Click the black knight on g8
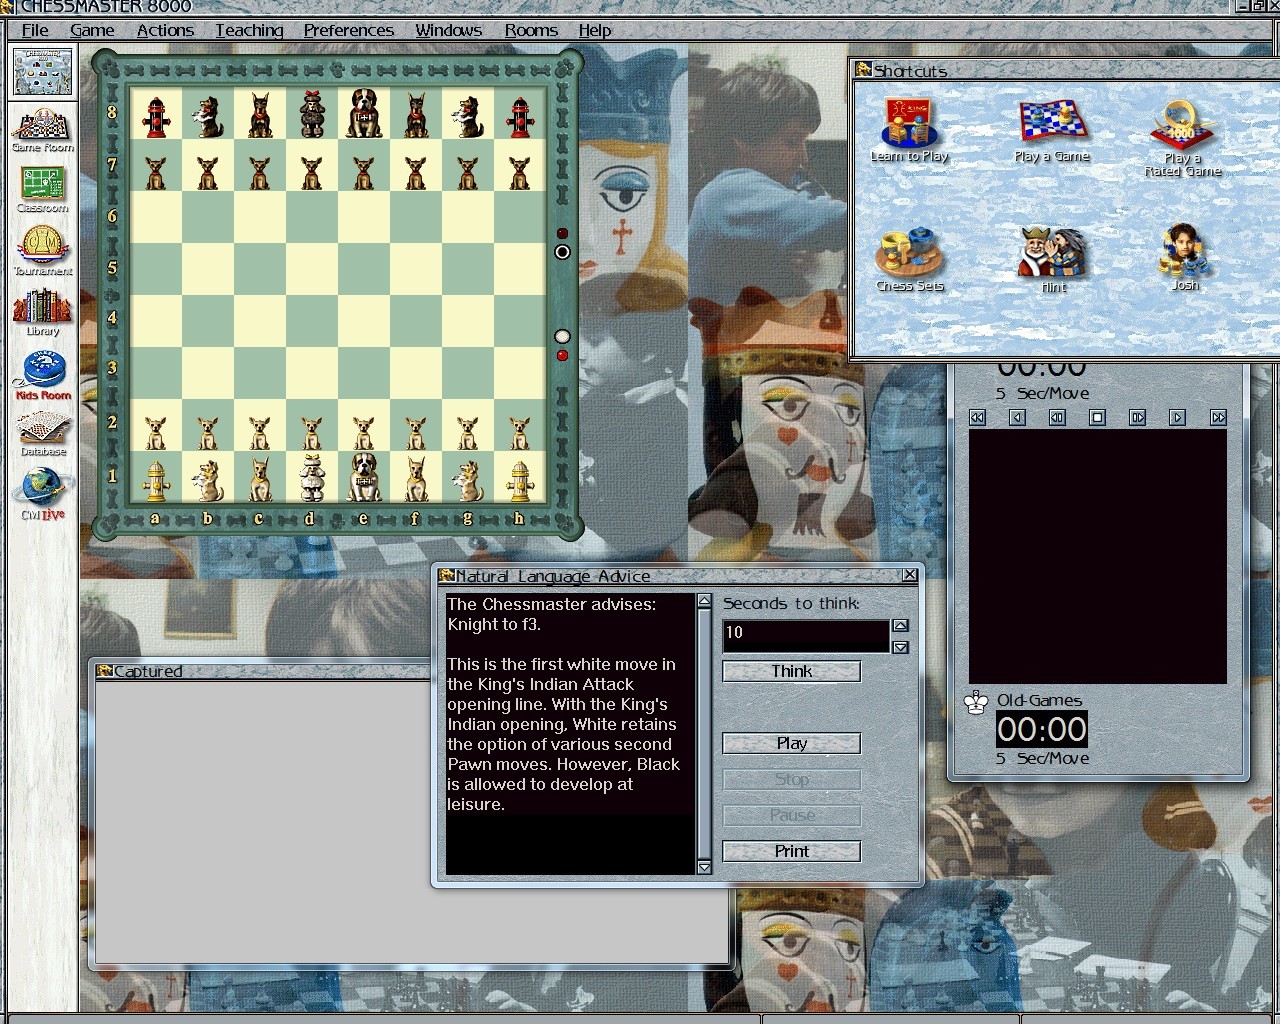This screenshot has width=1280, height=1024. coord(468,116)
